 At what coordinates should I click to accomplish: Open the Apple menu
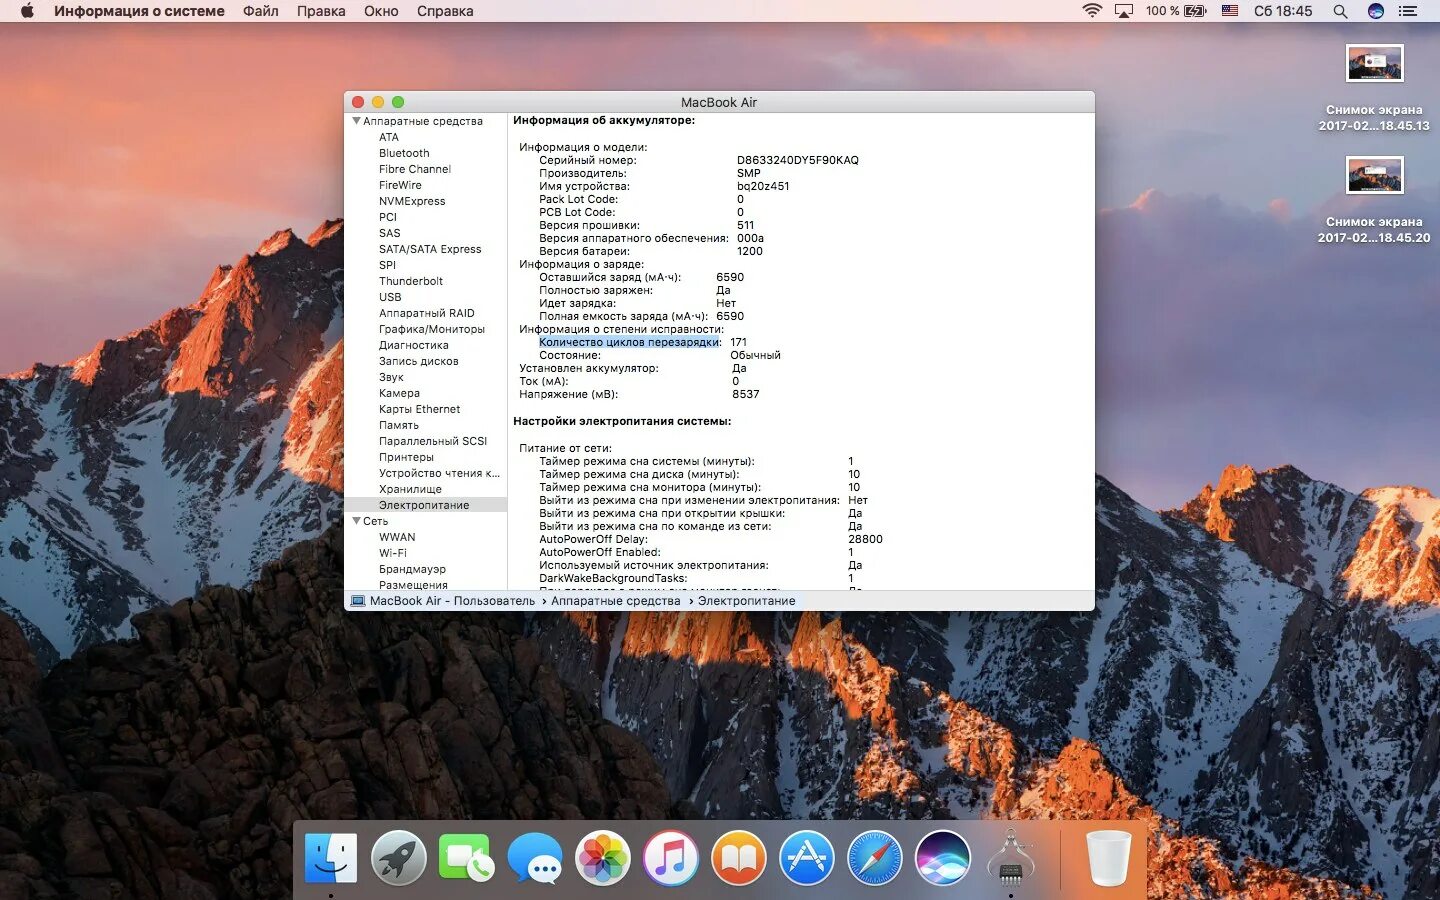coord(27,11)
